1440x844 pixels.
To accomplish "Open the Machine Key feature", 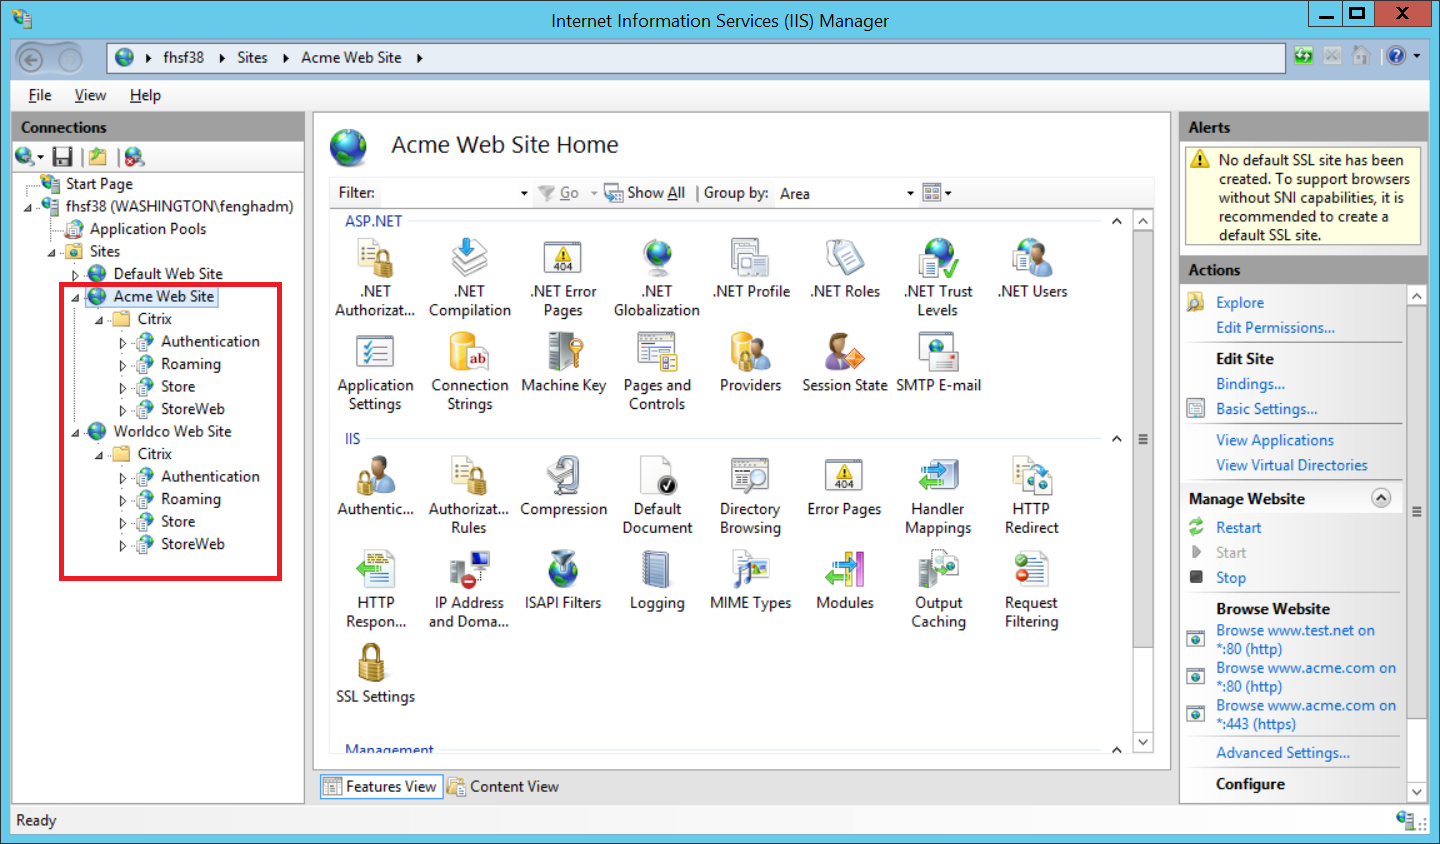I will pos(564,353).
